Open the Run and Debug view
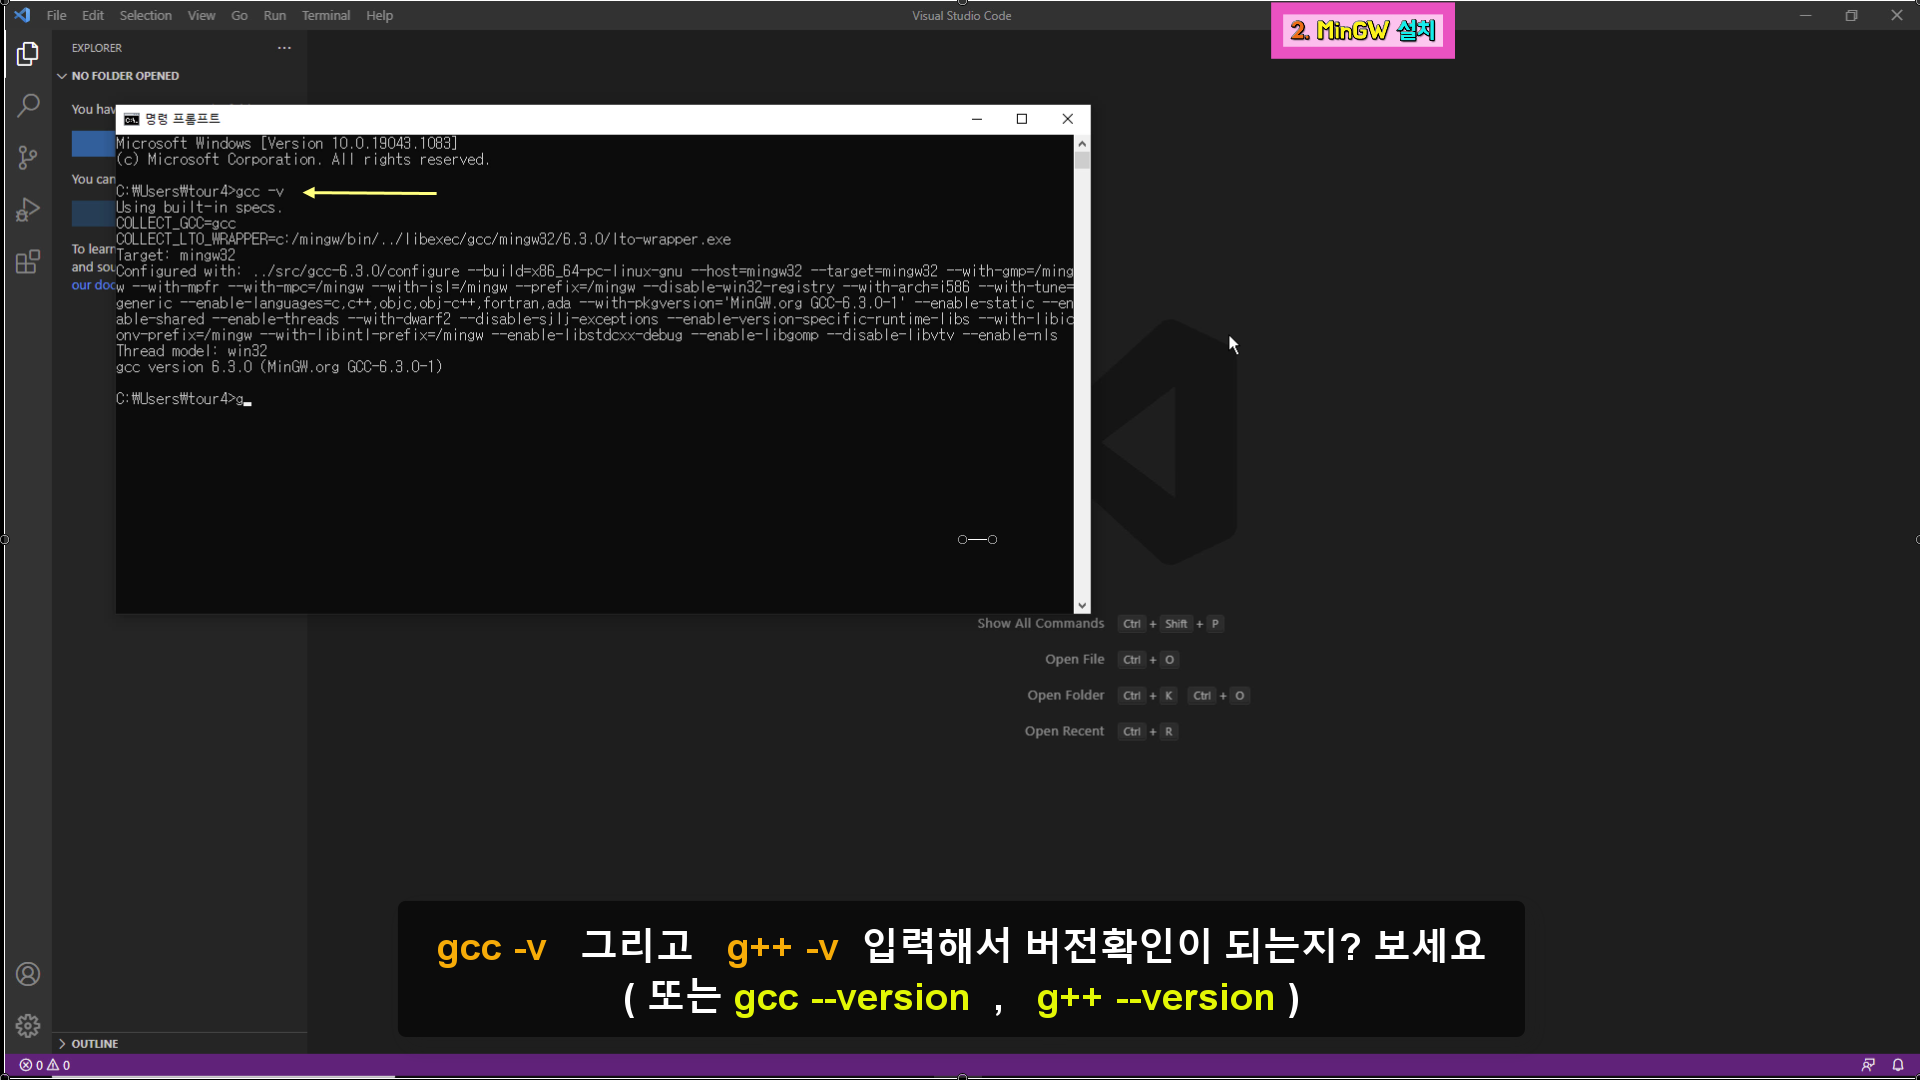Screen dimensions: 1920x1080 pyautogui.click(x=28, y=210)
